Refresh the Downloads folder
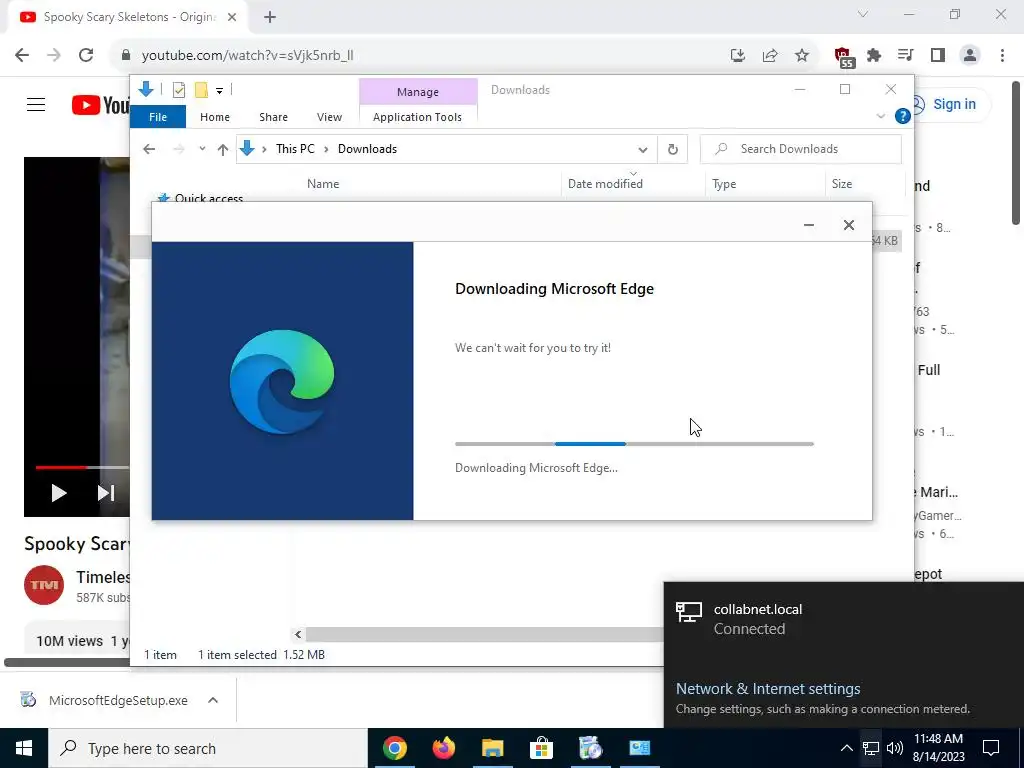The image size is (1024, 768). point(673,150)
